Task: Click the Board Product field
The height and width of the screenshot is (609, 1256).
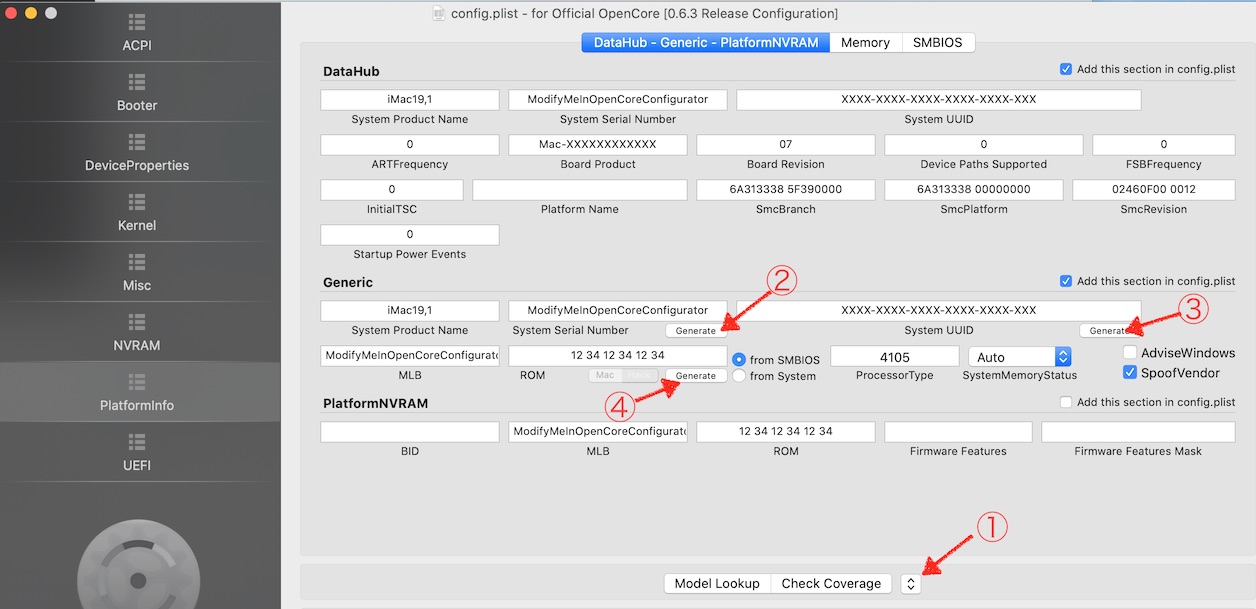Action: [598, 145]
